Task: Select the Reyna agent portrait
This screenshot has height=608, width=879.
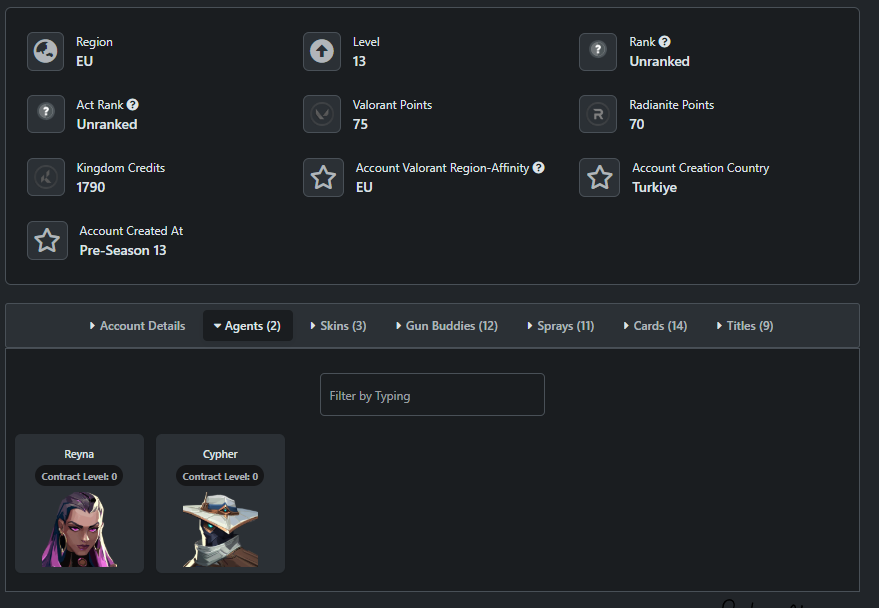Action: coord(79,530)
